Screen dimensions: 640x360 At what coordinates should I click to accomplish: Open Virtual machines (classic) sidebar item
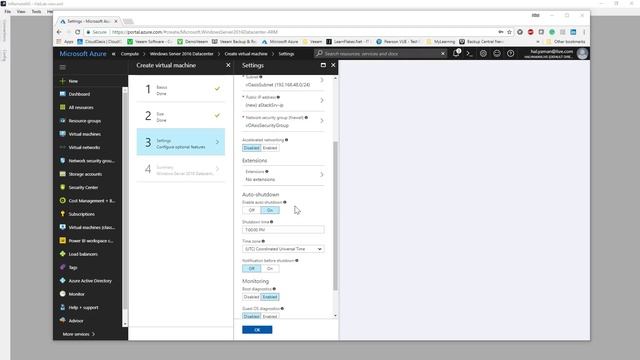click(x=91, y=227)
